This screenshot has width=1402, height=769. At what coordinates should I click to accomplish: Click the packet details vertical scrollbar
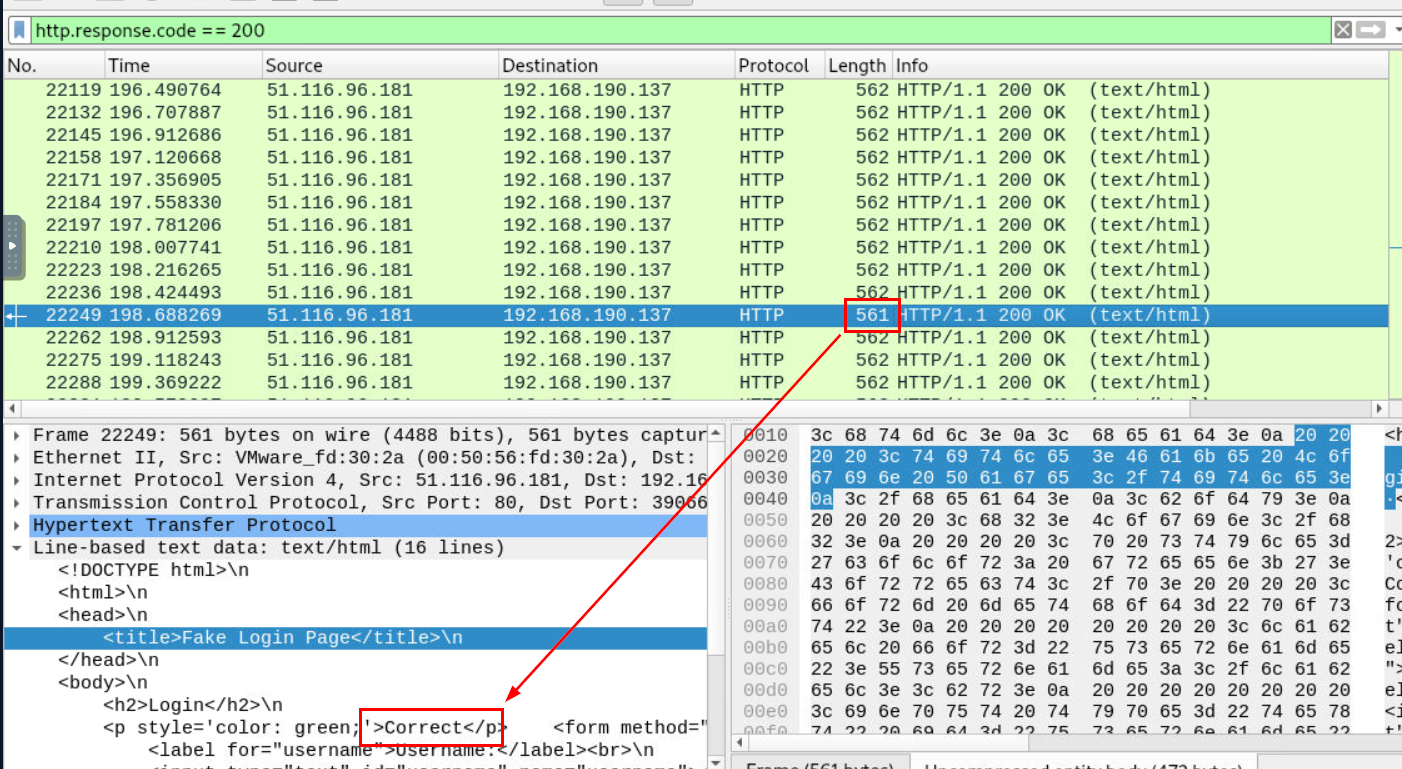pyautogui.click(x=715, y=600)
